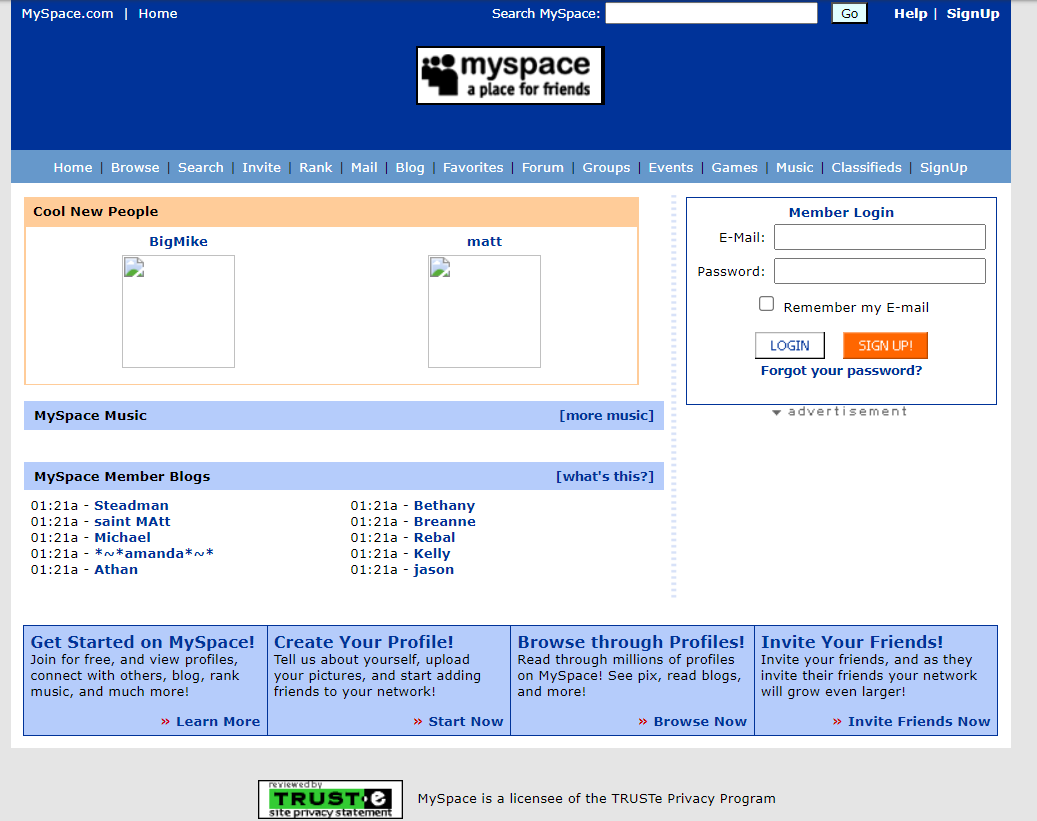Screen dimensions: 1037x821
Task: Select Invite in the navigation bar
Action: coord(261,167)
